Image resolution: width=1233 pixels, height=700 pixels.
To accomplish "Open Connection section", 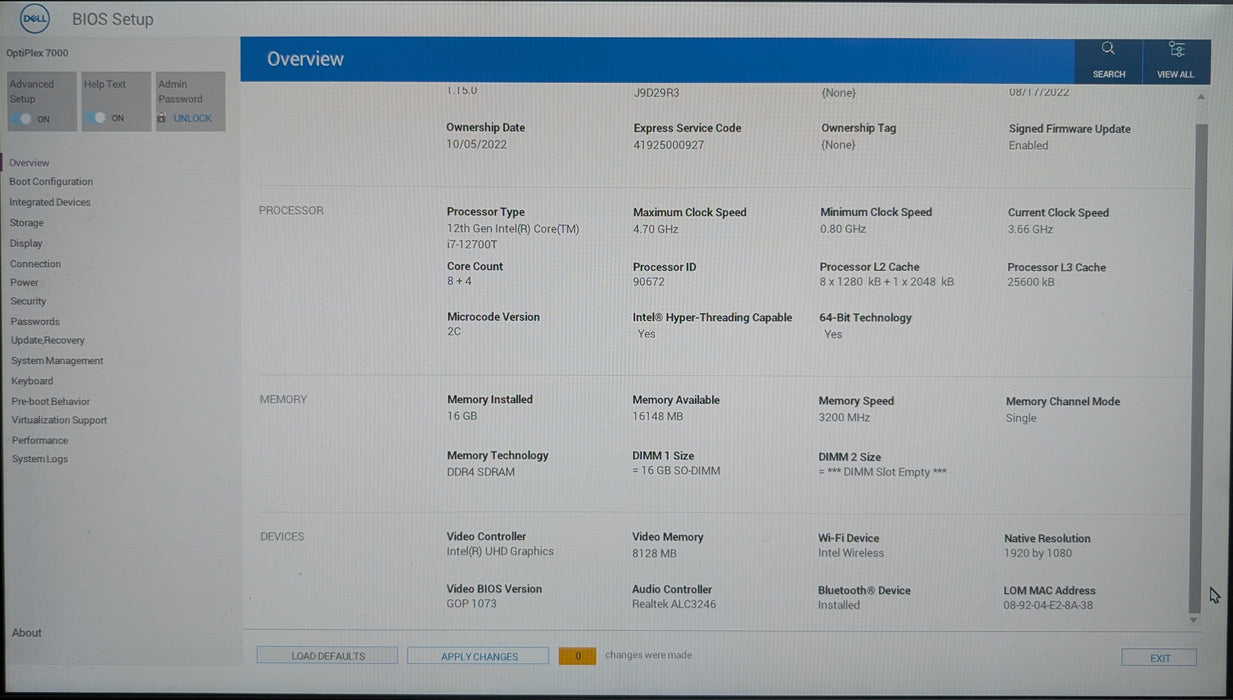I will click(x=36, y=264).
